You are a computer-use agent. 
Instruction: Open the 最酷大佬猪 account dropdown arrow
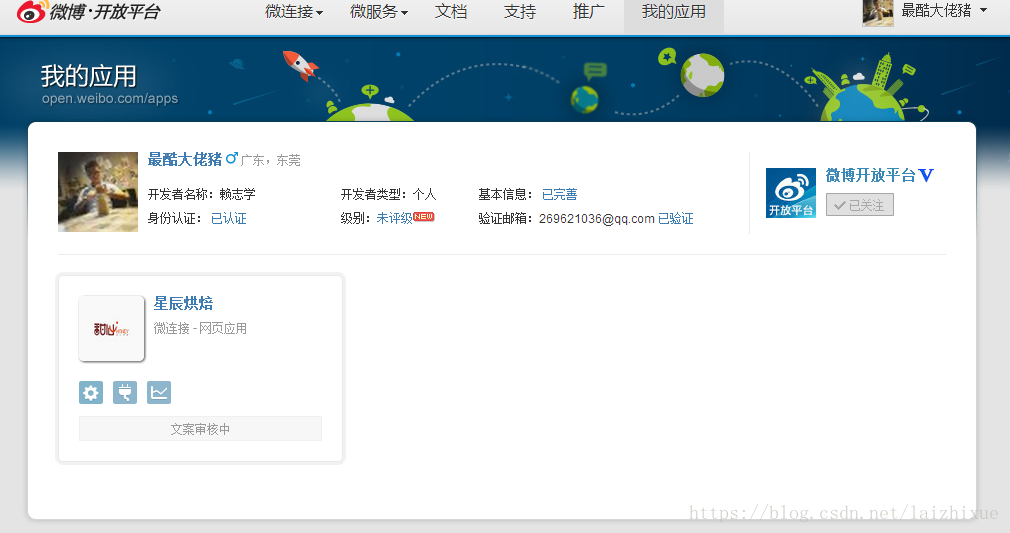984,10
